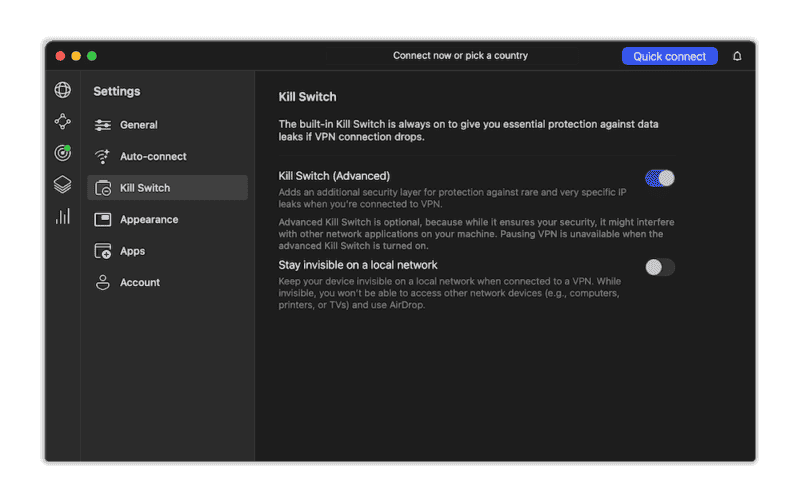
Task: Enable Stay invisible on a local network
Action: 660,267
